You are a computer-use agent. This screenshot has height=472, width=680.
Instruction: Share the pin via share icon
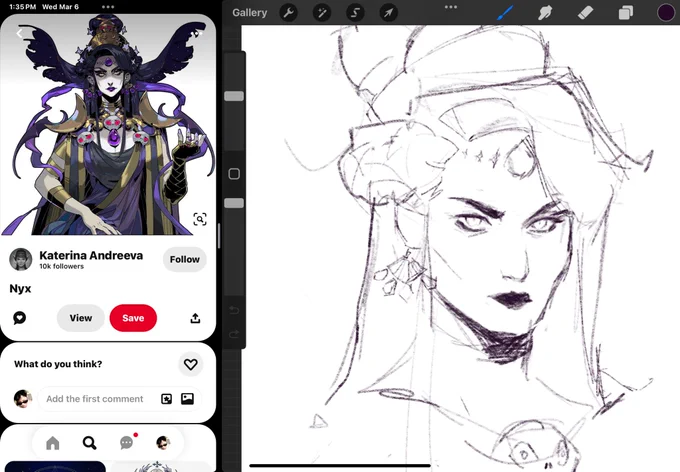point(195,318)
